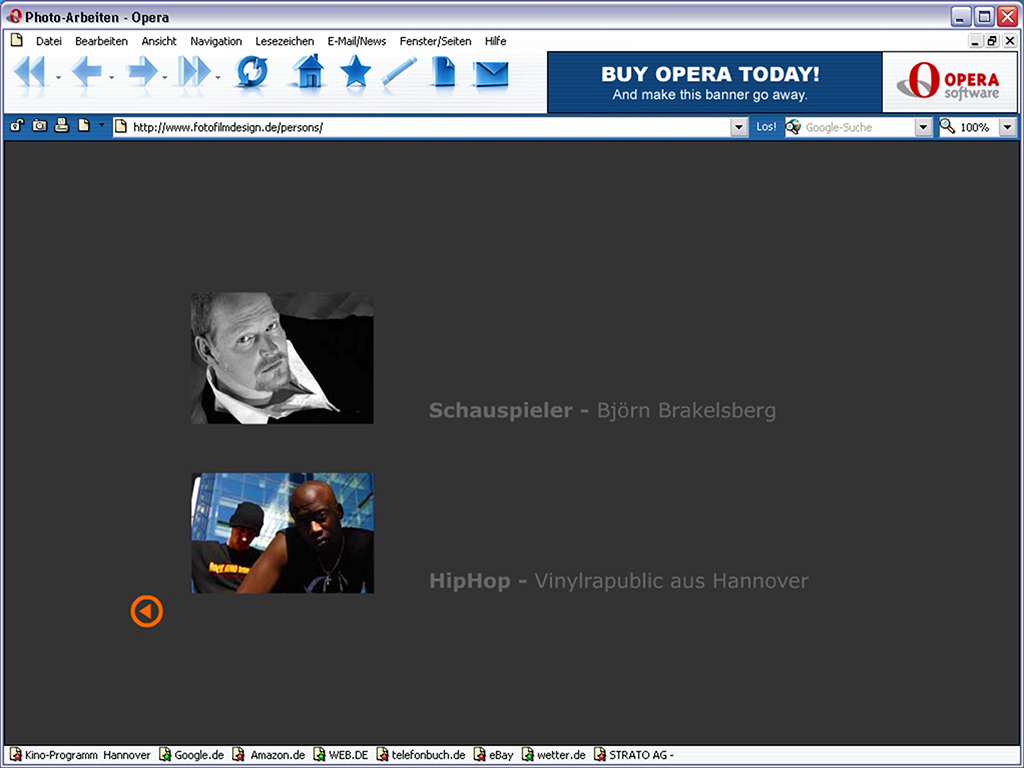Click the Opera logo in the title bar
This screenshot has height=768, width=1024.
[14, 16]
